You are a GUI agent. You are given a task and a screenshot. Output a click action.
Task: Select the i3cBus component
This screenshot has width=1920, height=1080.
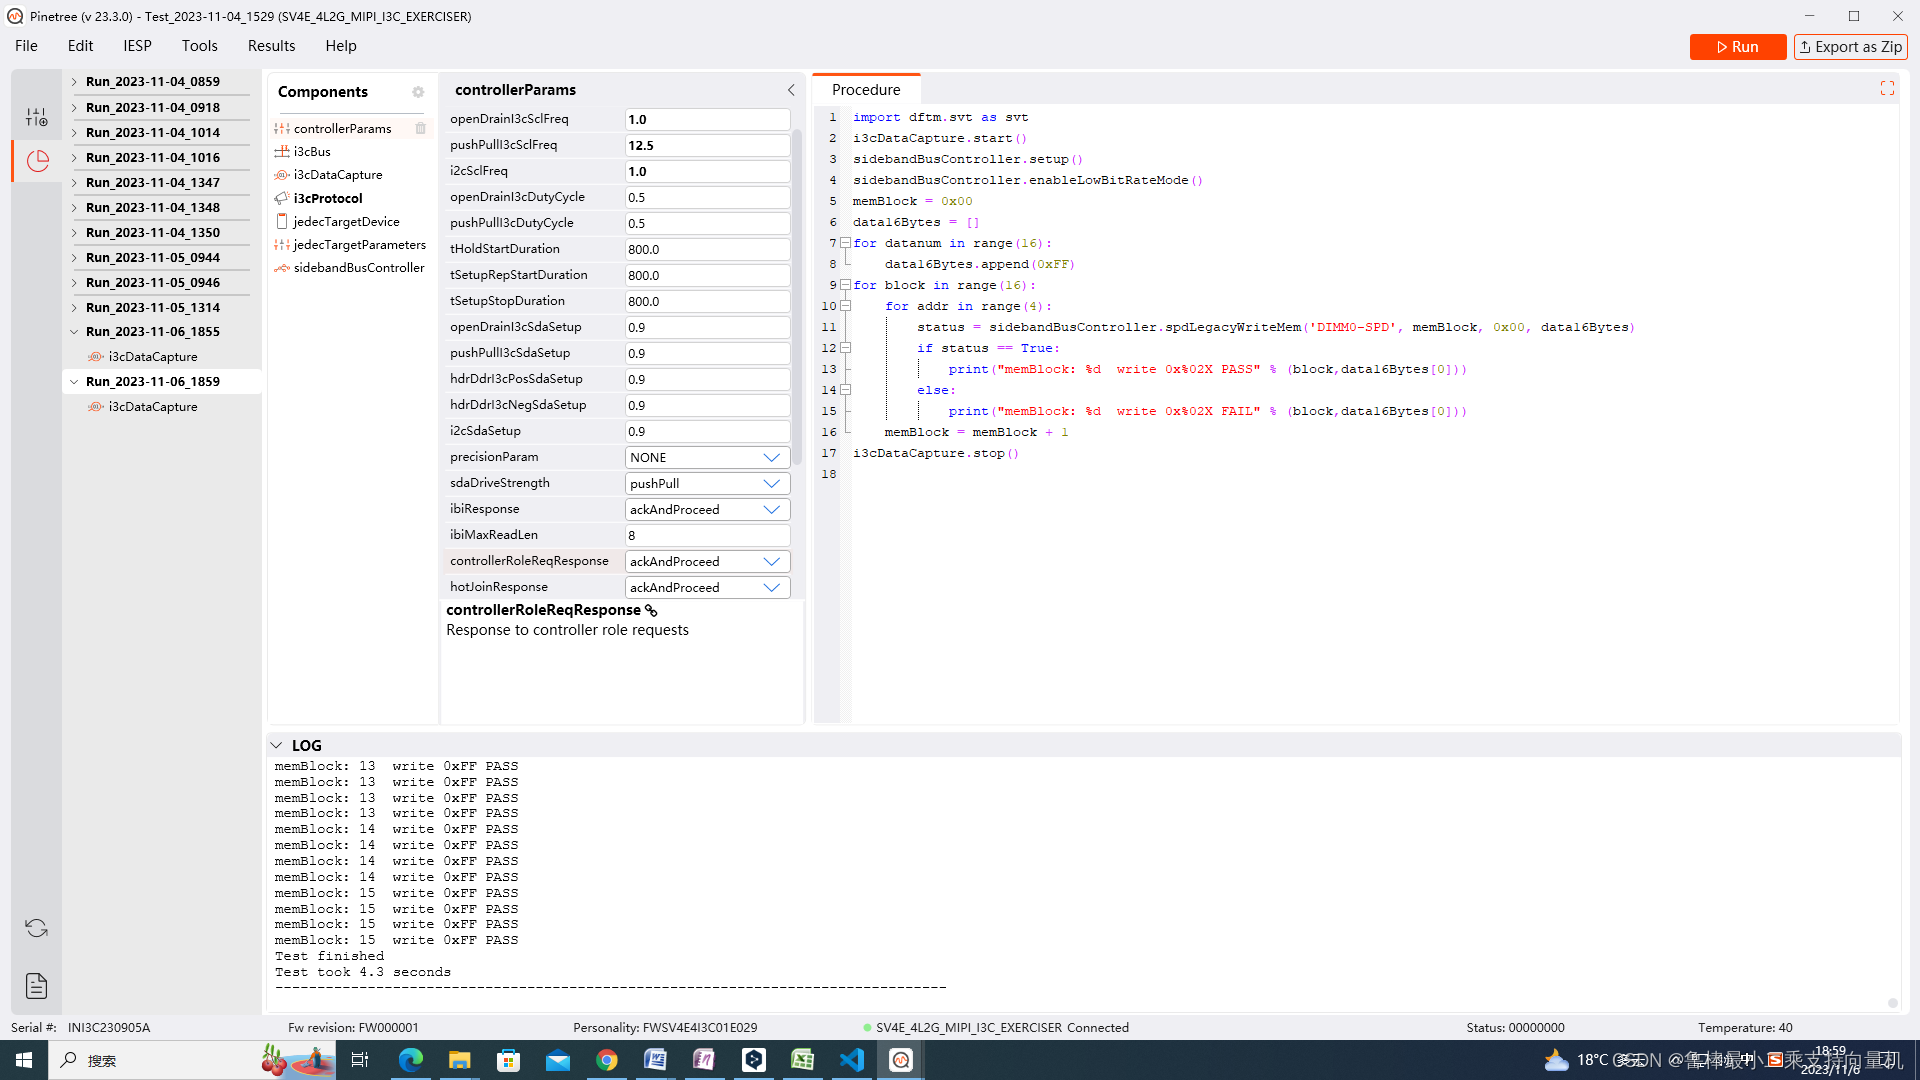pyautogui.click(x=312, y=151)
